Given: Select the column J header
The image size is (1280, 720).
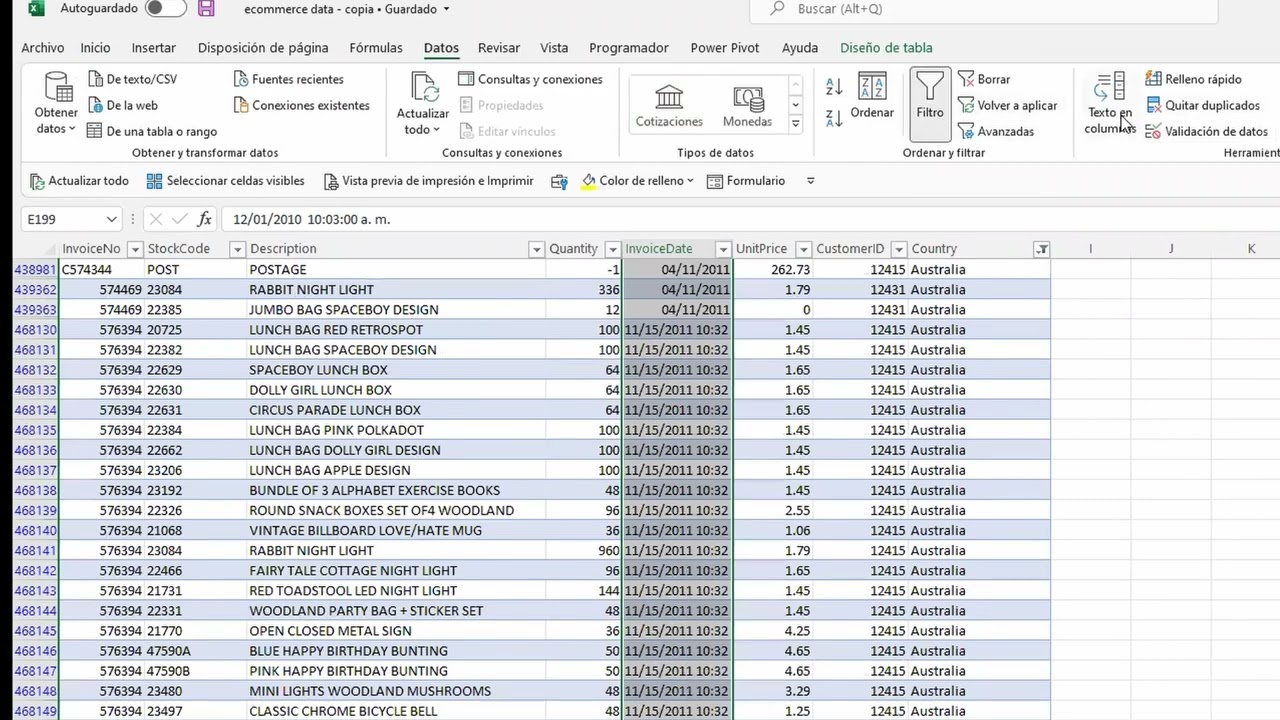Looking at the screenshot, I should pyautogui.click(x=1171, y=249).
